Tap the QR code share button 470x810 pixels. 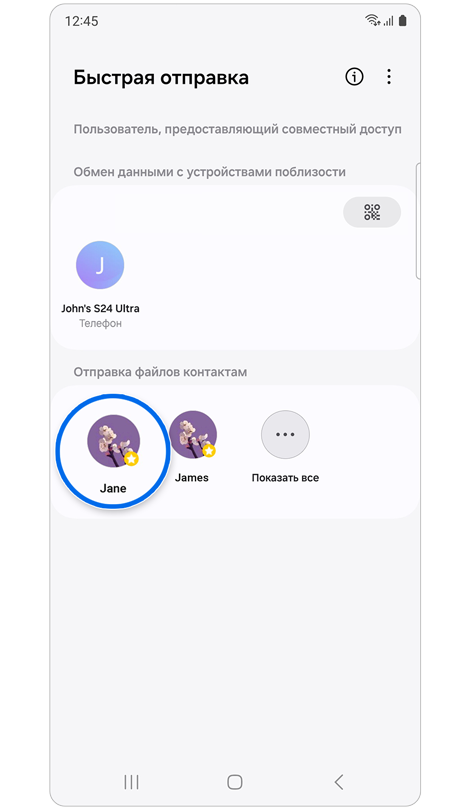372,212
